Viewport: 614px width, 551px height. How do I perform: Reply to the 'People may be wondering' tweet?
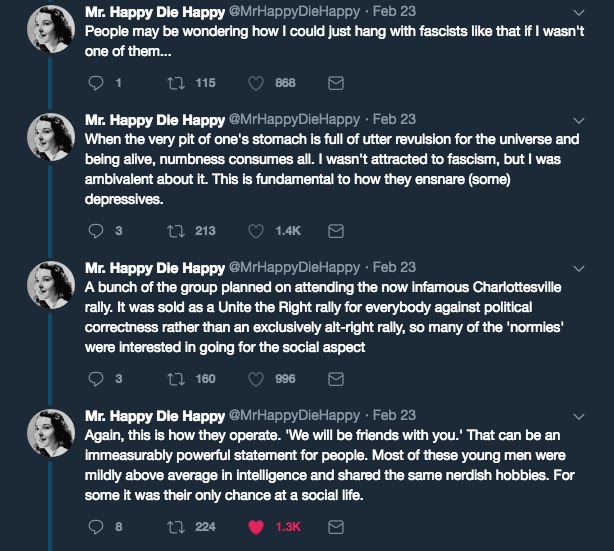[96, 83]
